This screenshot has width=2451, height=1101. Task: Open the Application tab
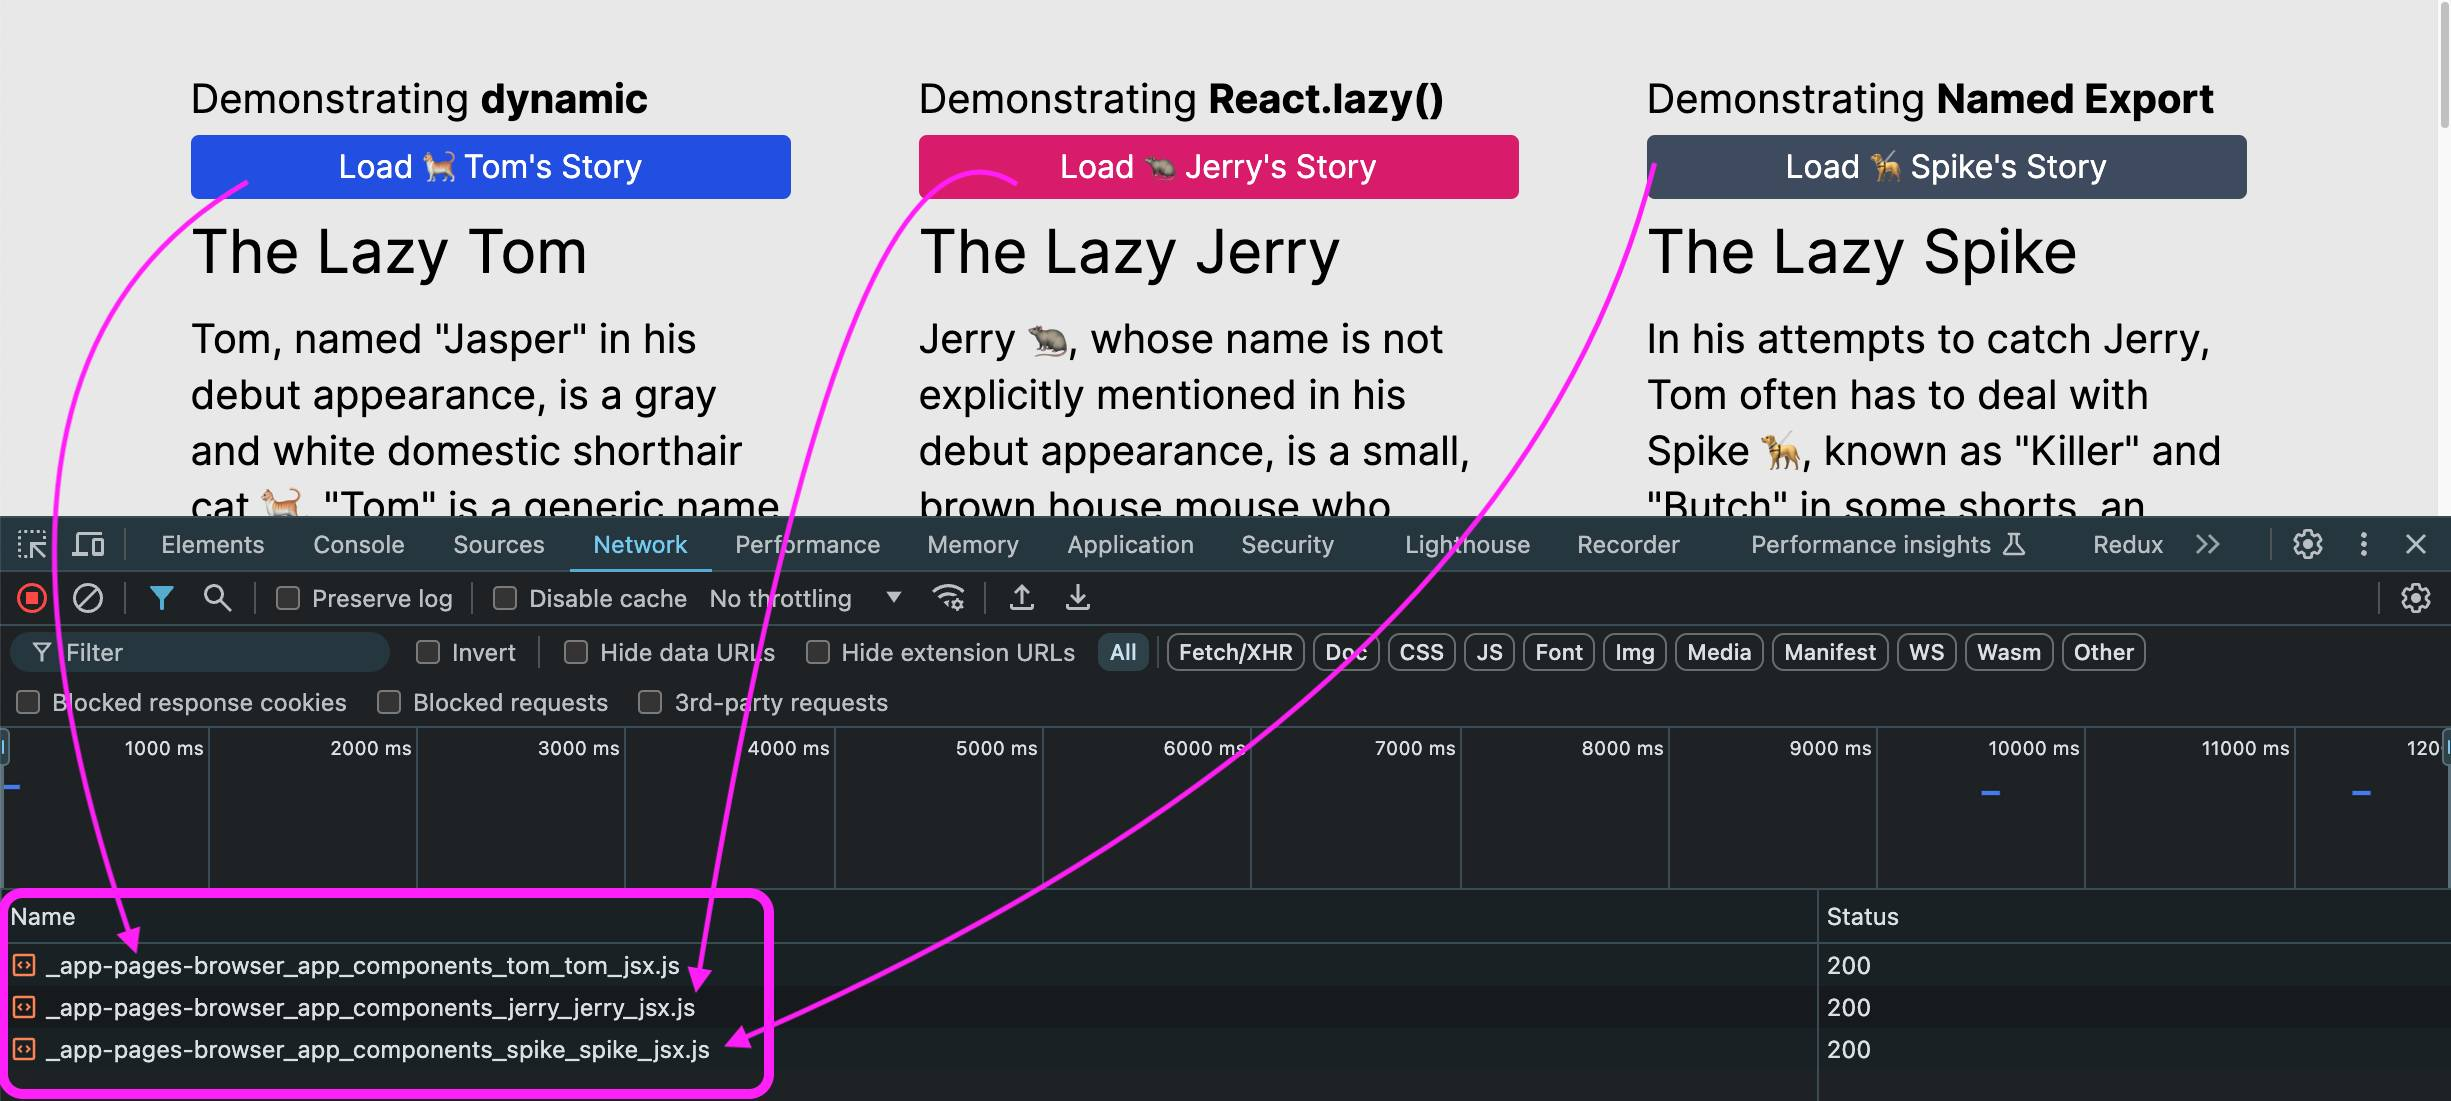click(1130, 545)
